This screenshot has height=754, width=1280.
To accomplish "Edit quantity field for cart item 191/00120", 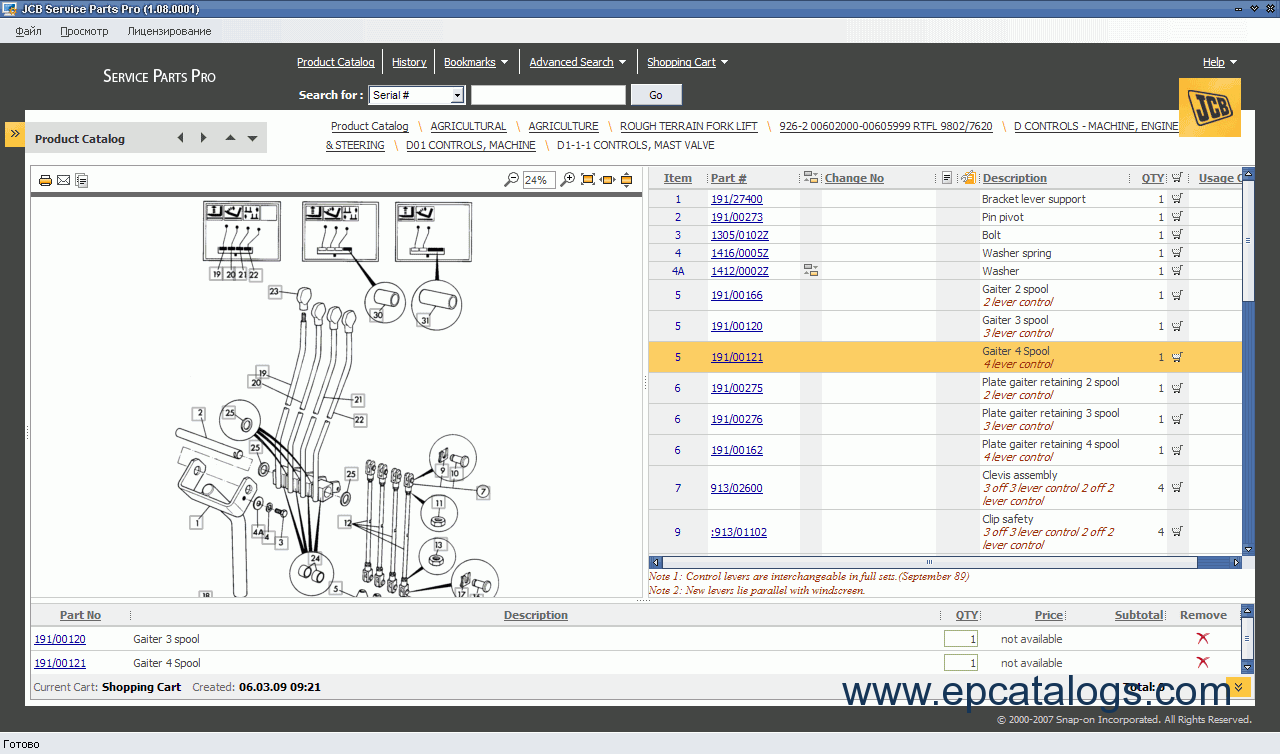I will click(x=961, y=639).
